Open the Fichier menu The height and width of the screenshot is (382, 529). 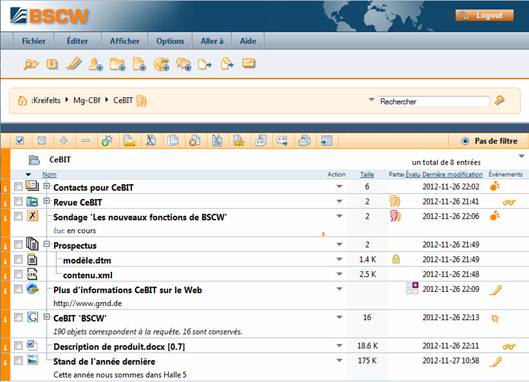[33, 41]
